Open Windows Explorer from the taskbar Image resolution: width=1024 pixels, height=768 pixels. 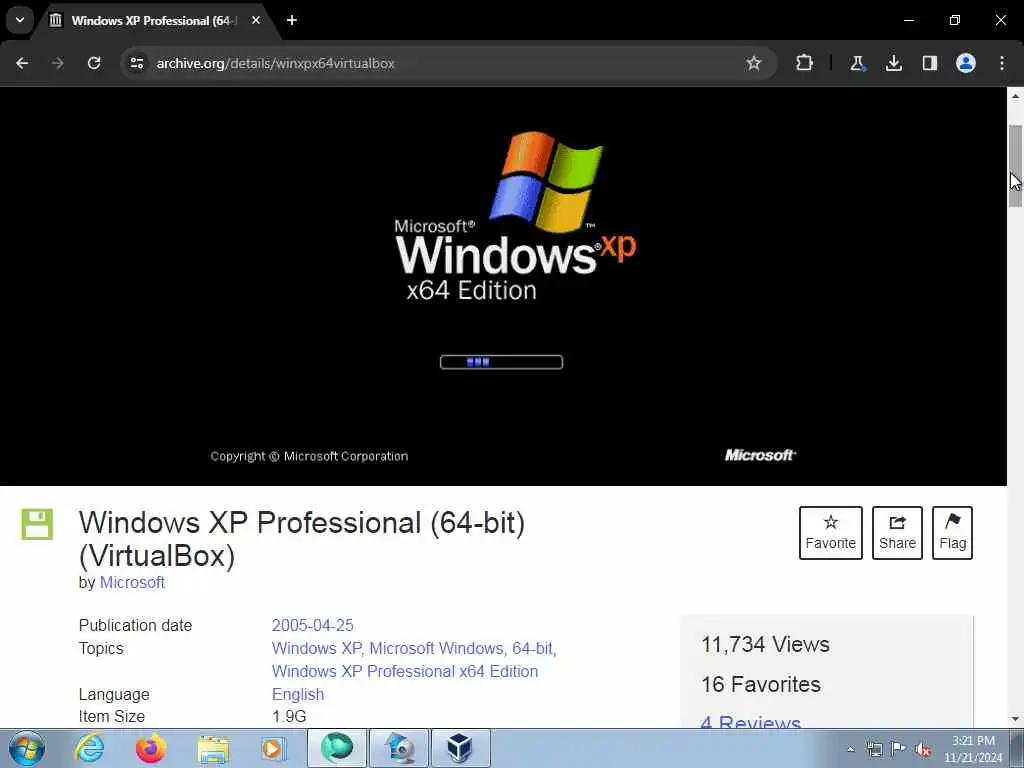pyautogui.click(x=213, y=748)
